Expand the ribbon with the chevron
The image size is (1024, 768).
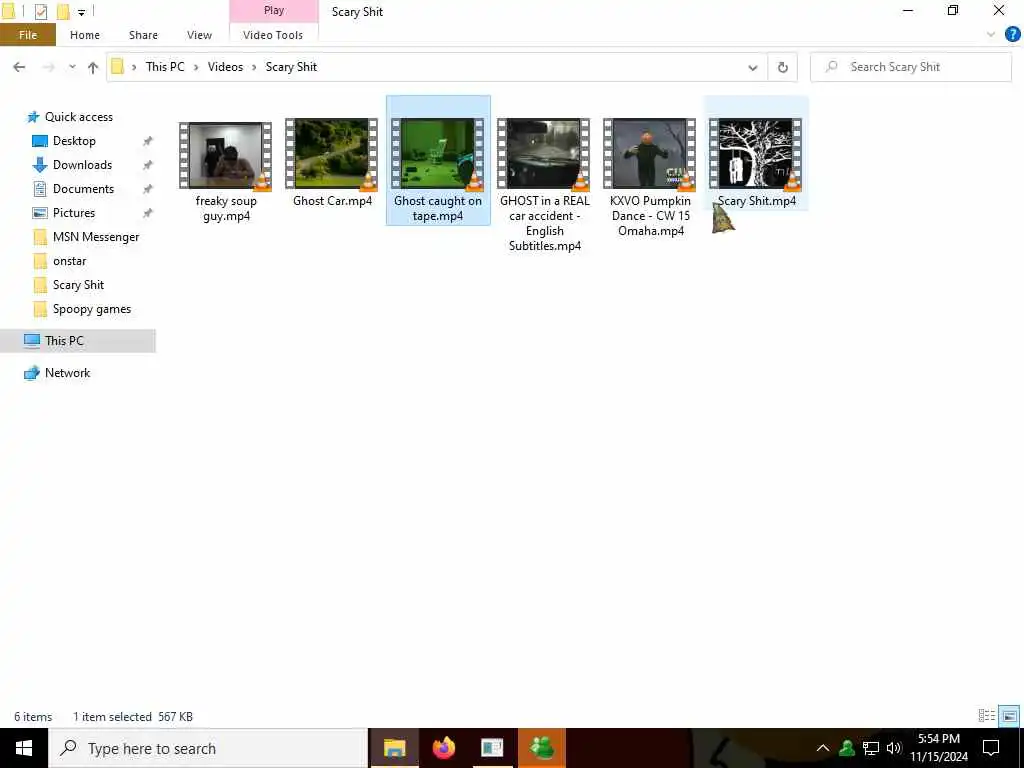991,35
